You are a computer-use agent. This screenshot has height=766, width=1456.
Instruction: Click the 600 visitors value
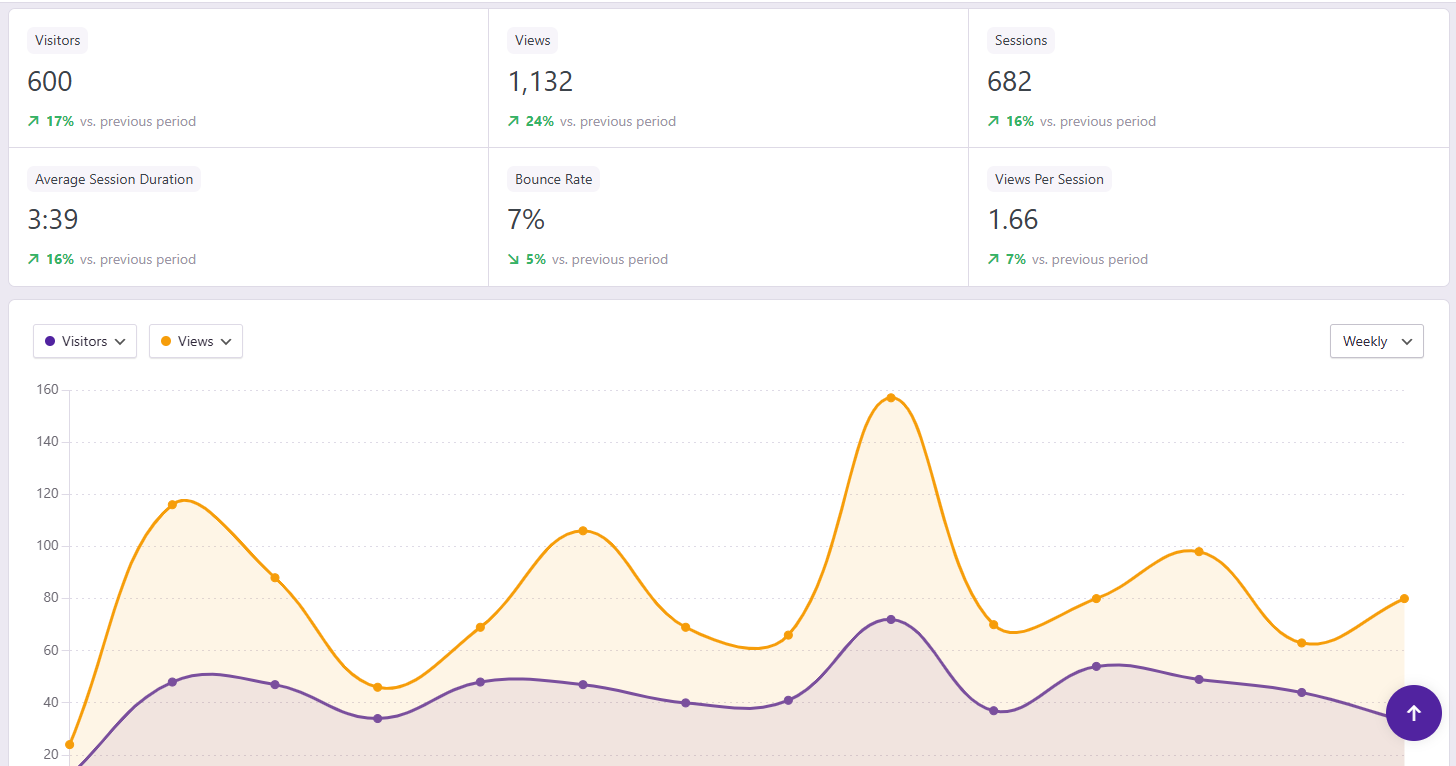pos(50,81)
